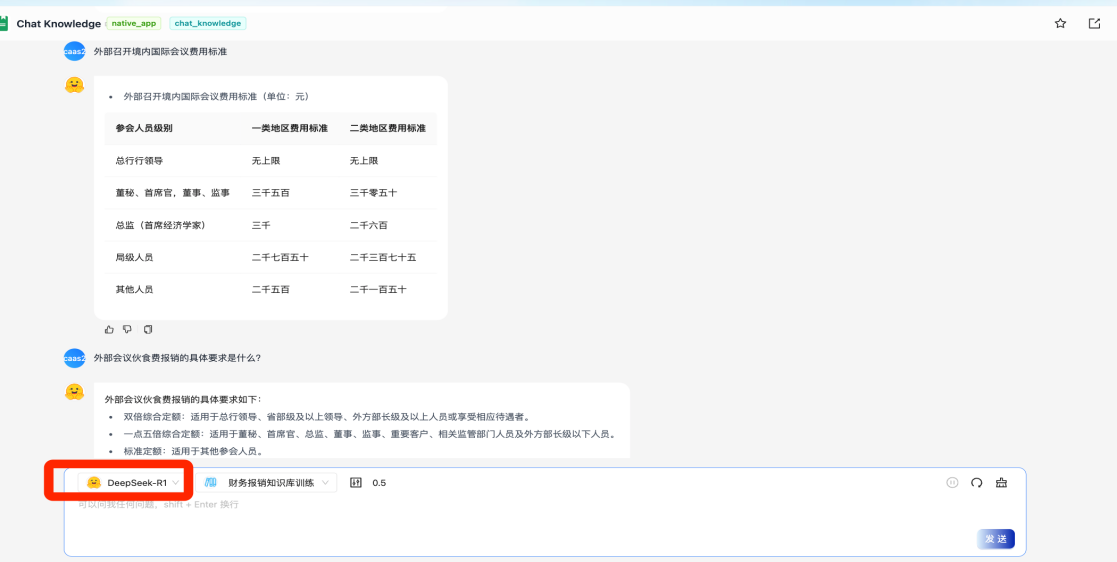Click the 二千七百五十 value cell
This screenshot has height=562, width=1117.
tap(280, 257)
